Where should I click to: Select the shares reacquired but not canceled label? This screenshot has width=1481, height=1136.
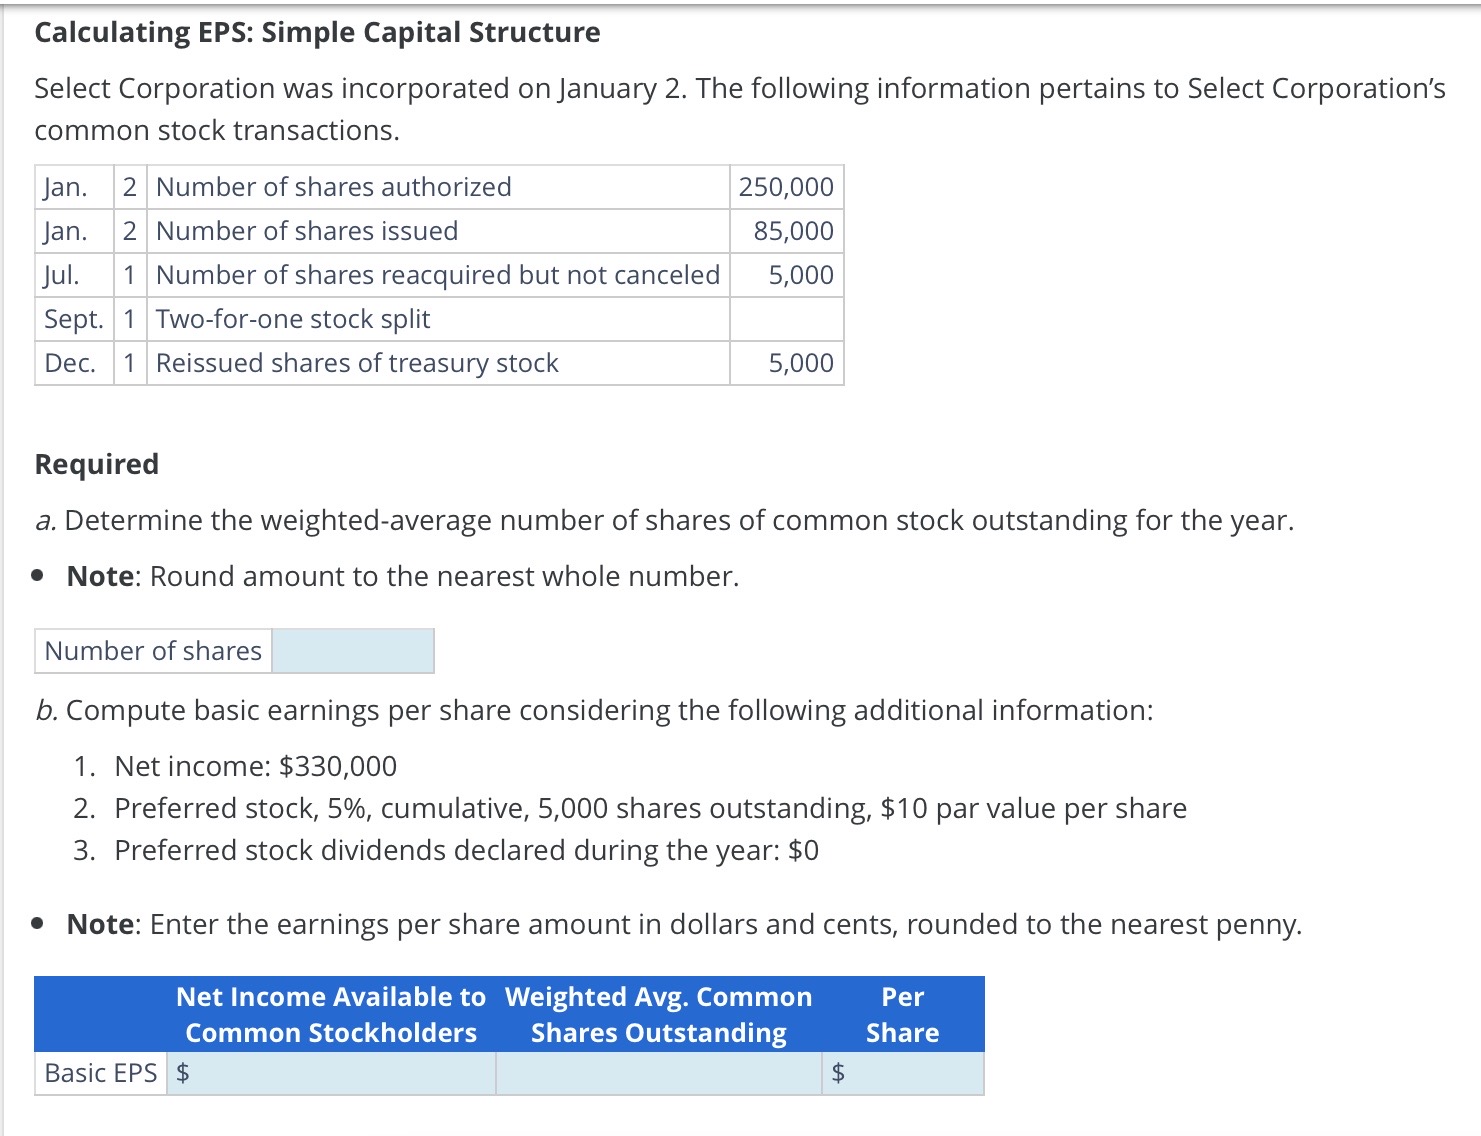pyautogui.click(x=437, y=274)
